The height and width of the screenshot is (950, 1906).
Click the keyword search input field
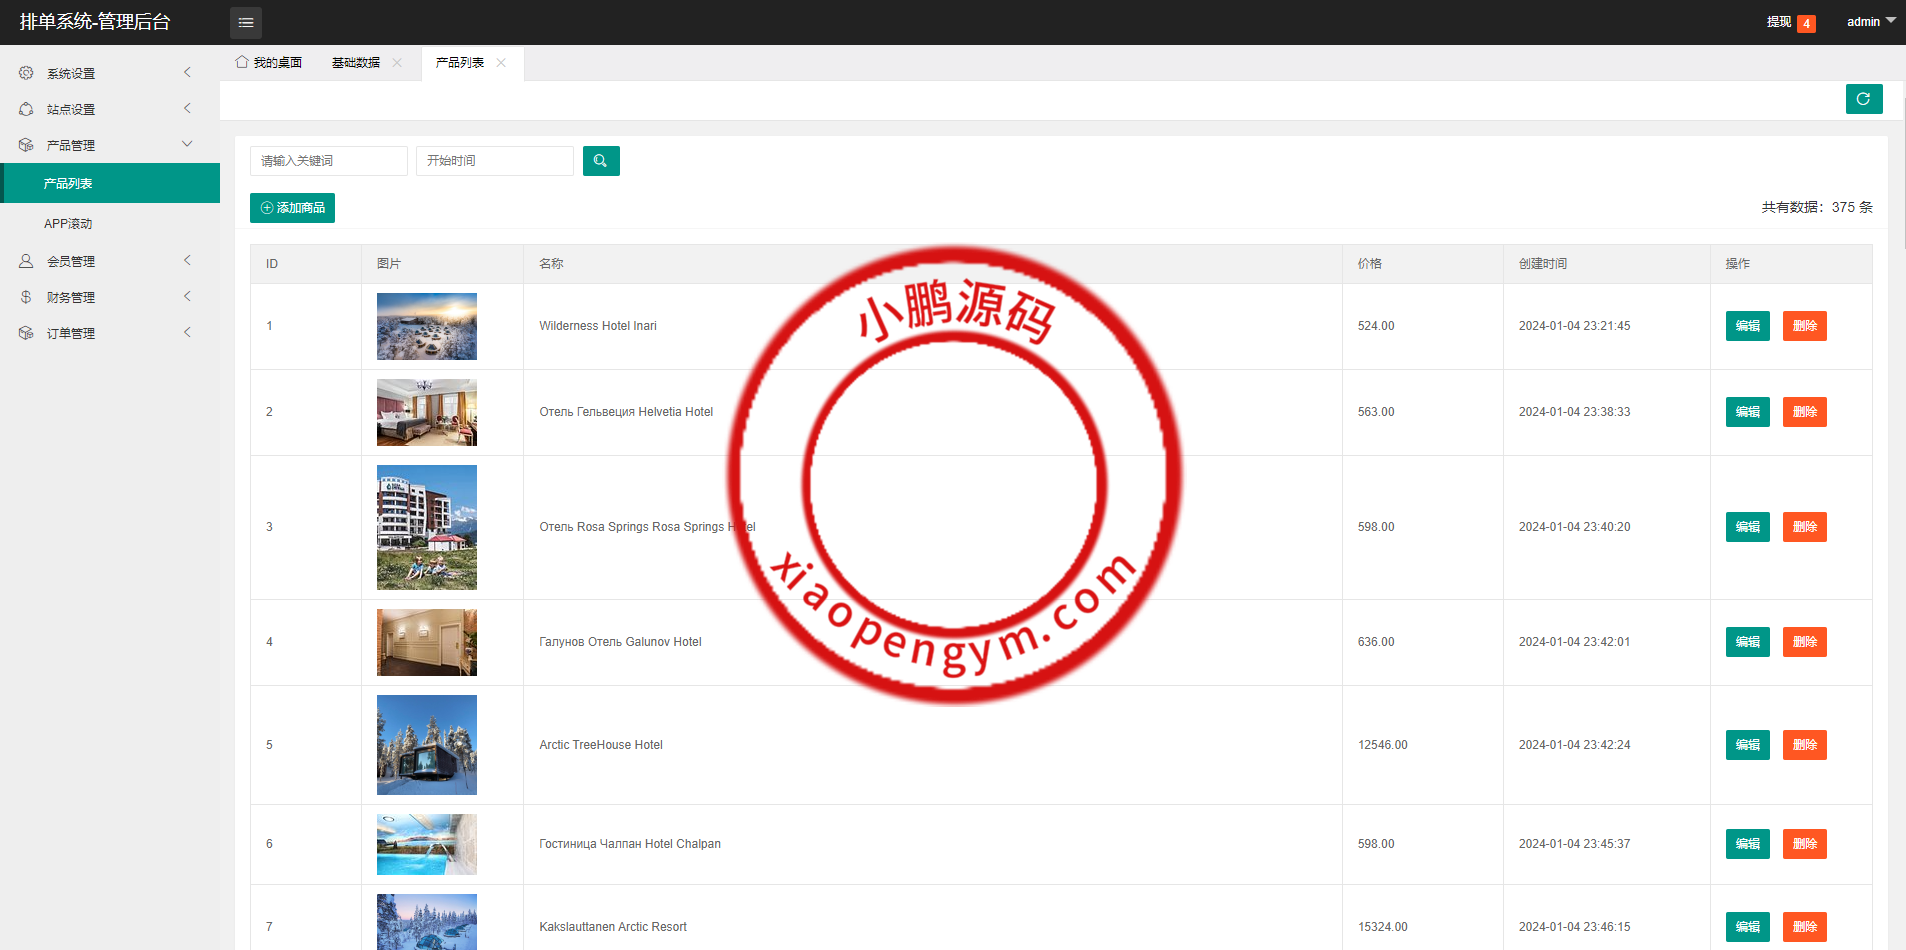click(x=328, y=161)
